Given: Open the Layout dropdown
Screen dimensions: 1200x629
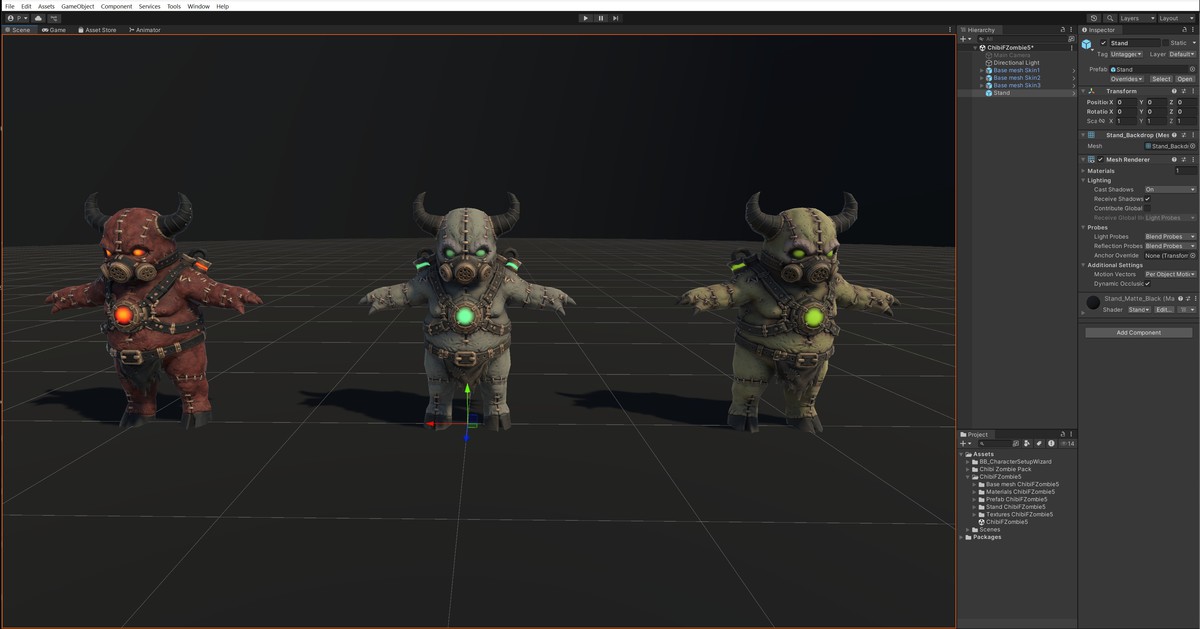Looking at the screenshot, I should click(x=1175, y=18).
